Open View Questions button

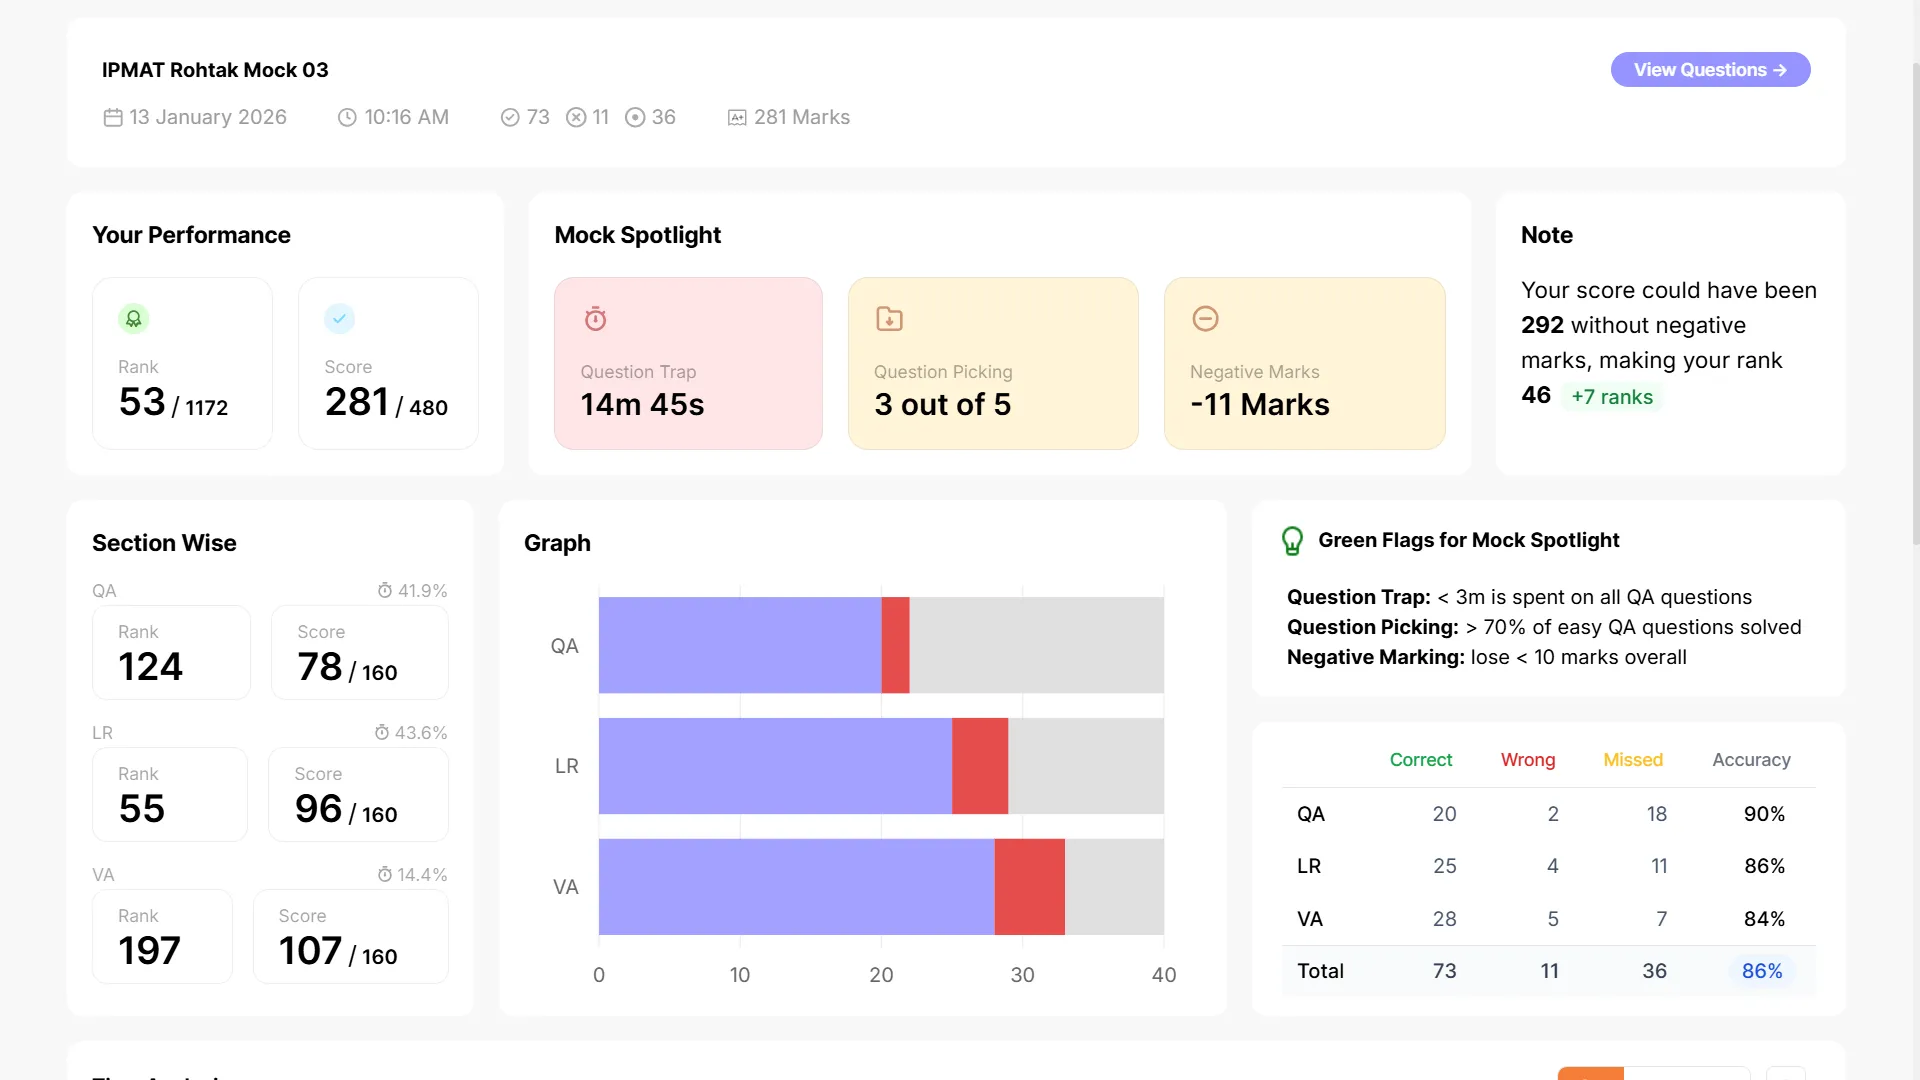[x=1710, y=70]
